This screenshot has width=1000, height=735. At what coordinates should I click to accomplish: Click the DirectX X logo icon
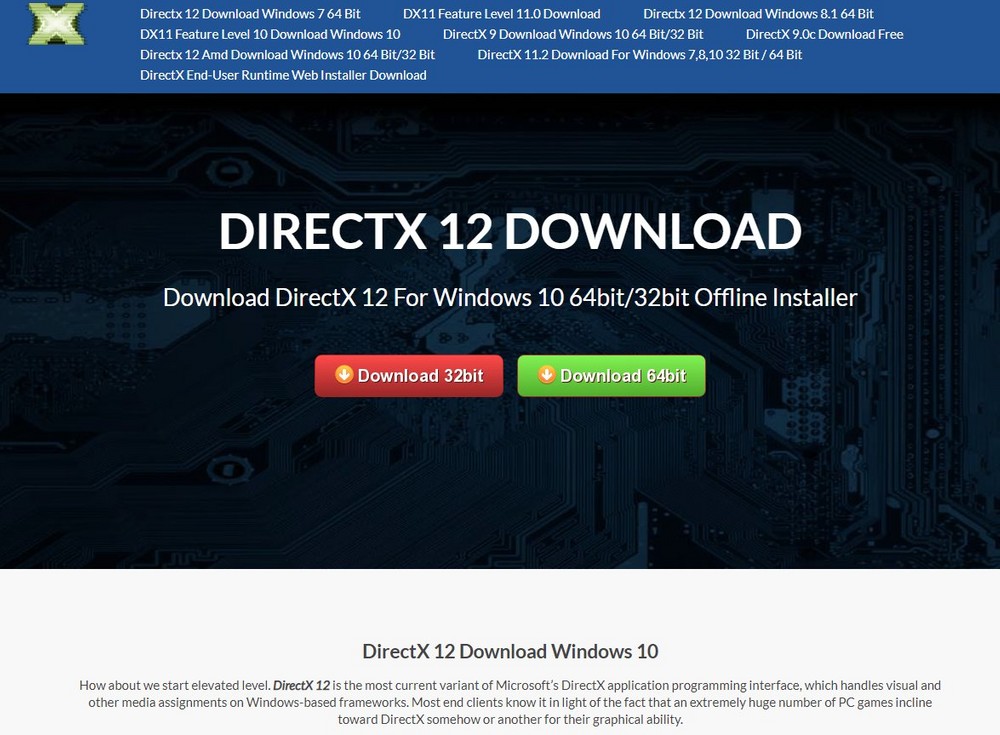pos(56,24)
